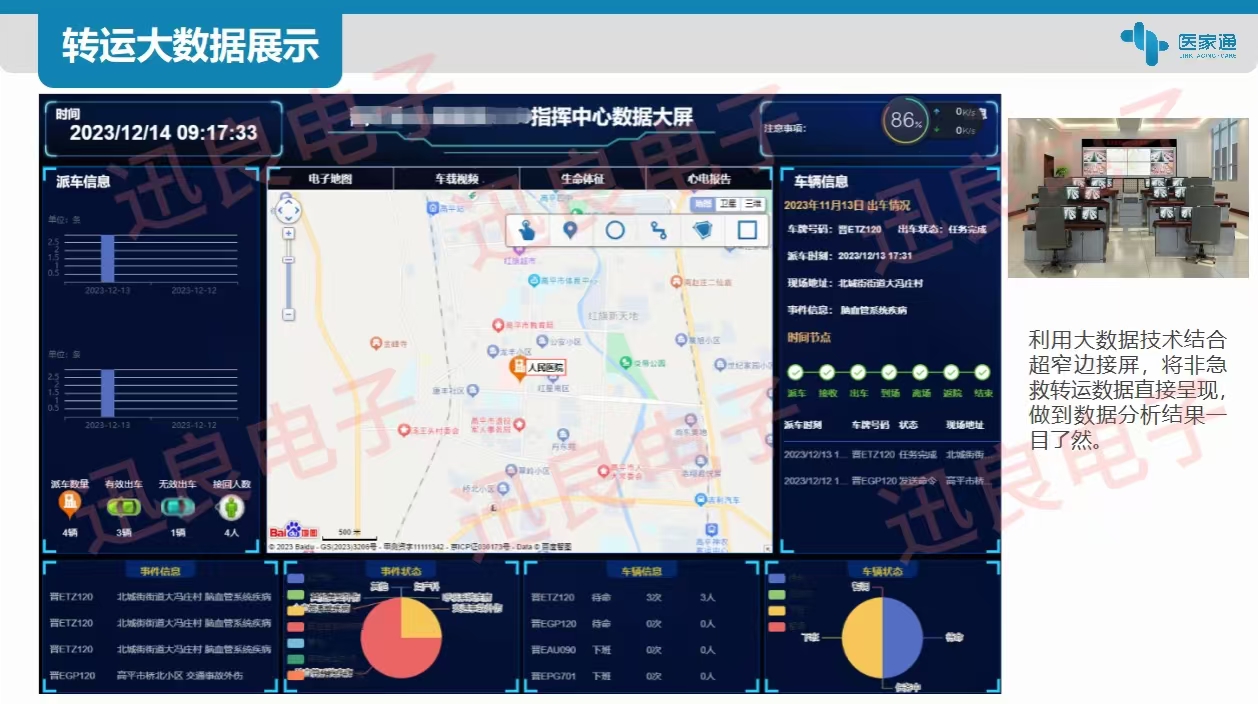The image size is (1258, 704).
Task: Click the map pan direction control
Action: (287, 210)
